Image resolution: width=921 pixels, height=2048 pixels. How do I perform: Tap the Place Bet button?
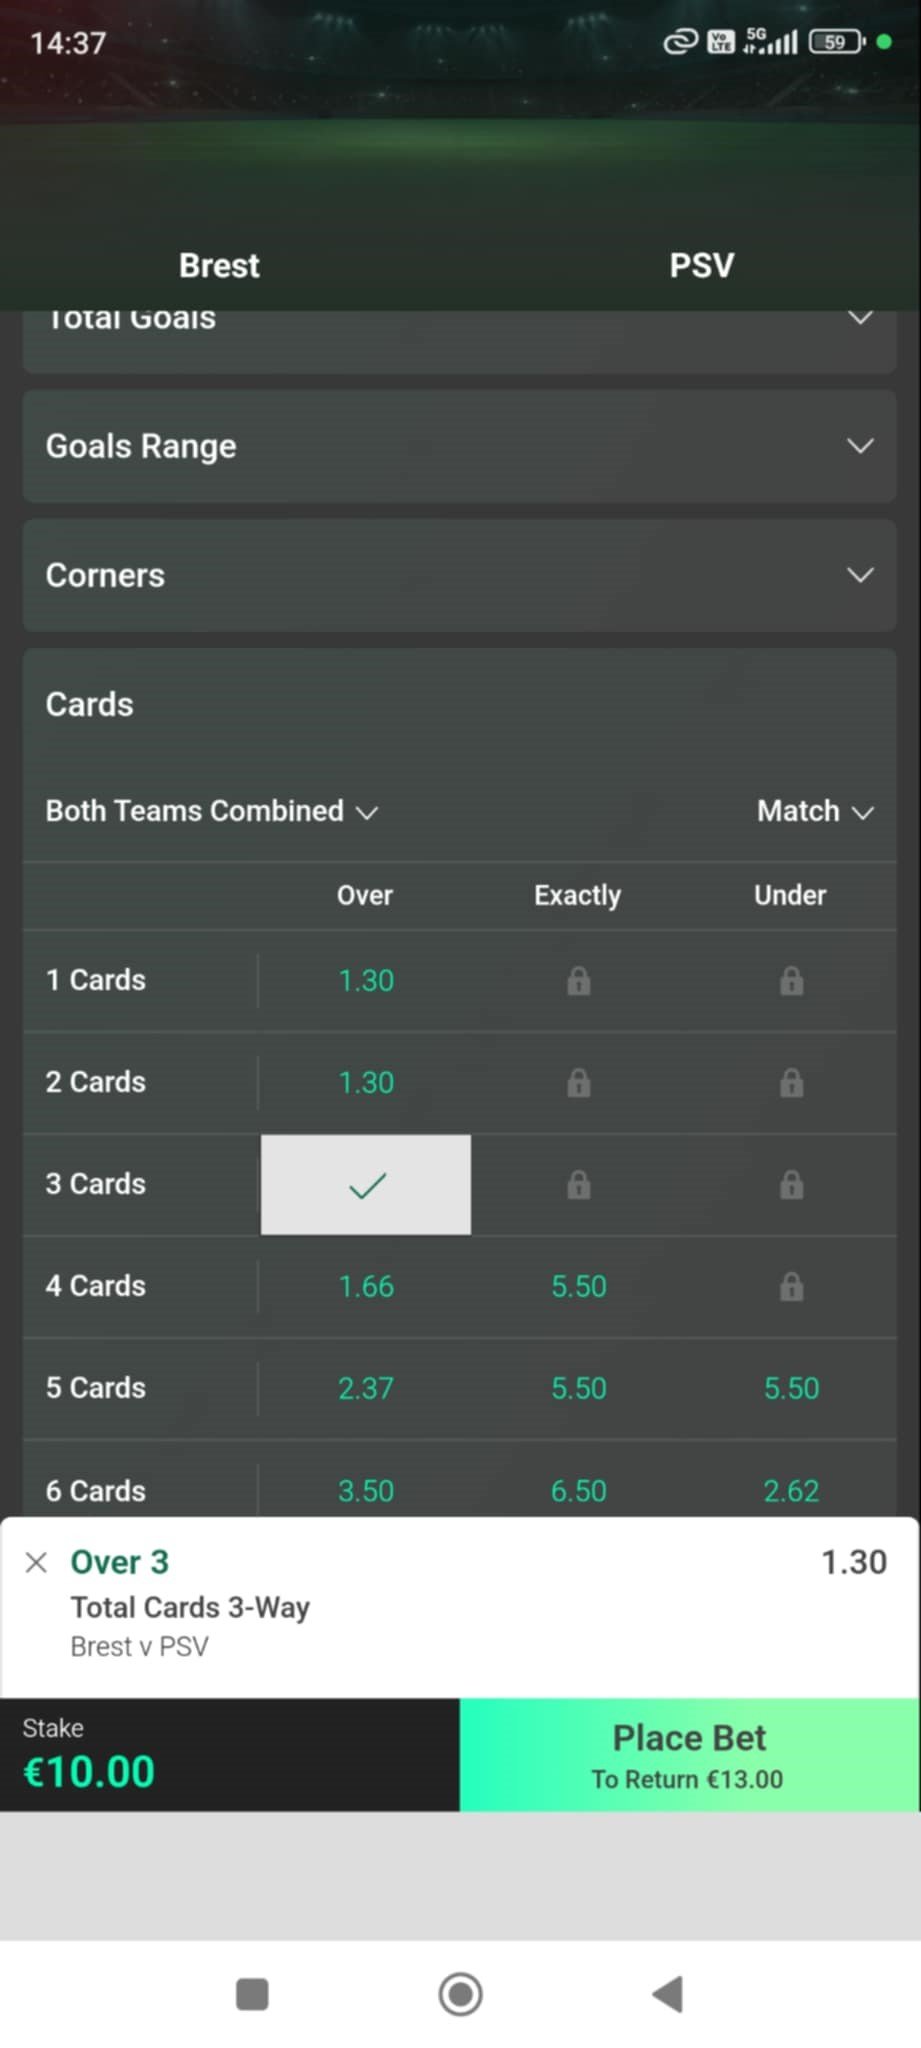coord(689,1754)
